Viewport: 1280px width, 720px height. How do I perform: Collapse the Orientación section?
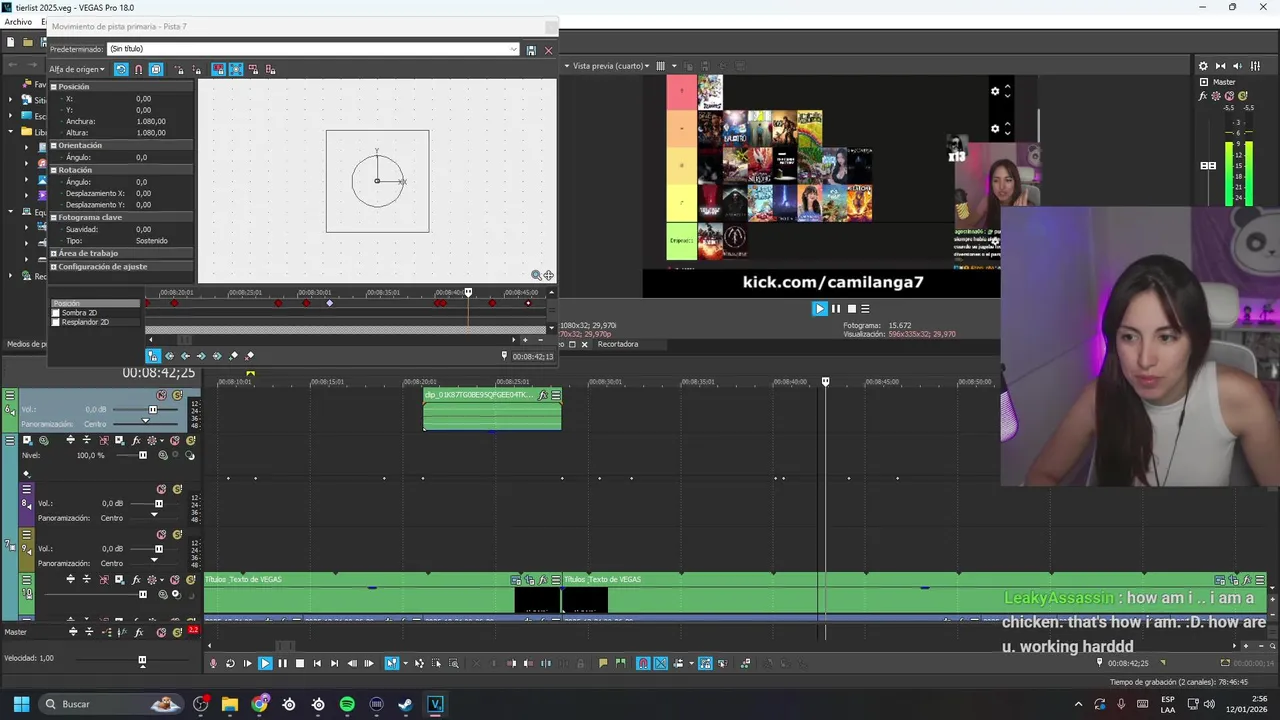coord(53,146)
